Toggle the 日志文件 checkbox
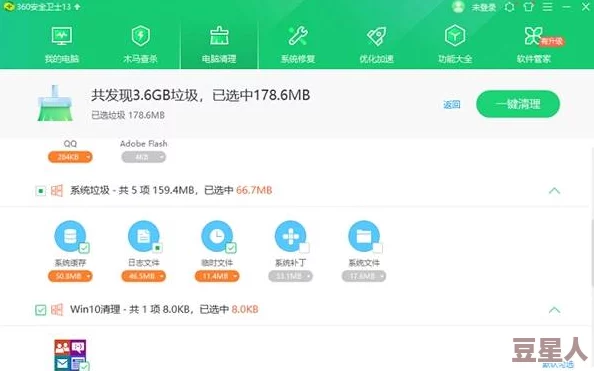 (x=158, y=248)
